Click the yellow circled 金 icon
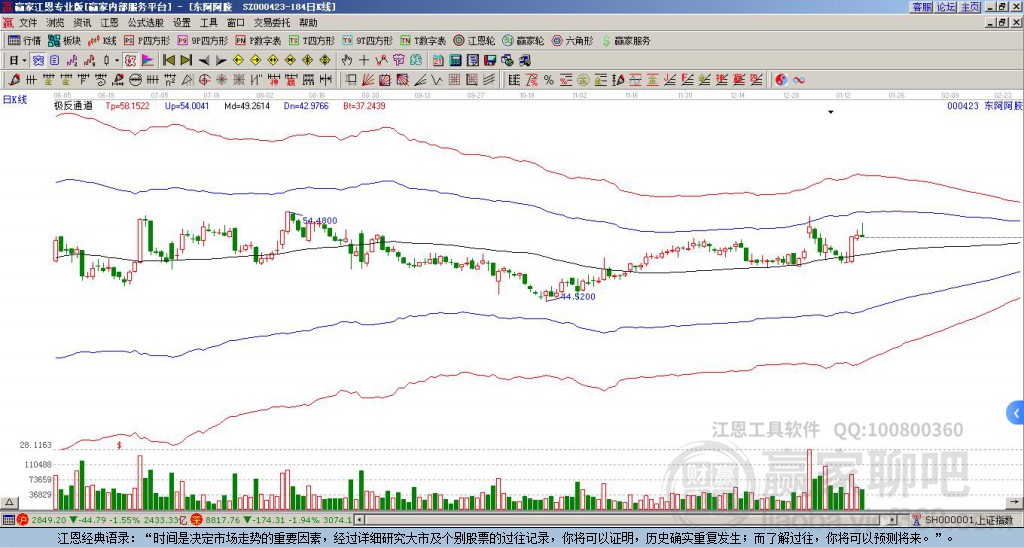1024x548 pixels. coord(583,80)
